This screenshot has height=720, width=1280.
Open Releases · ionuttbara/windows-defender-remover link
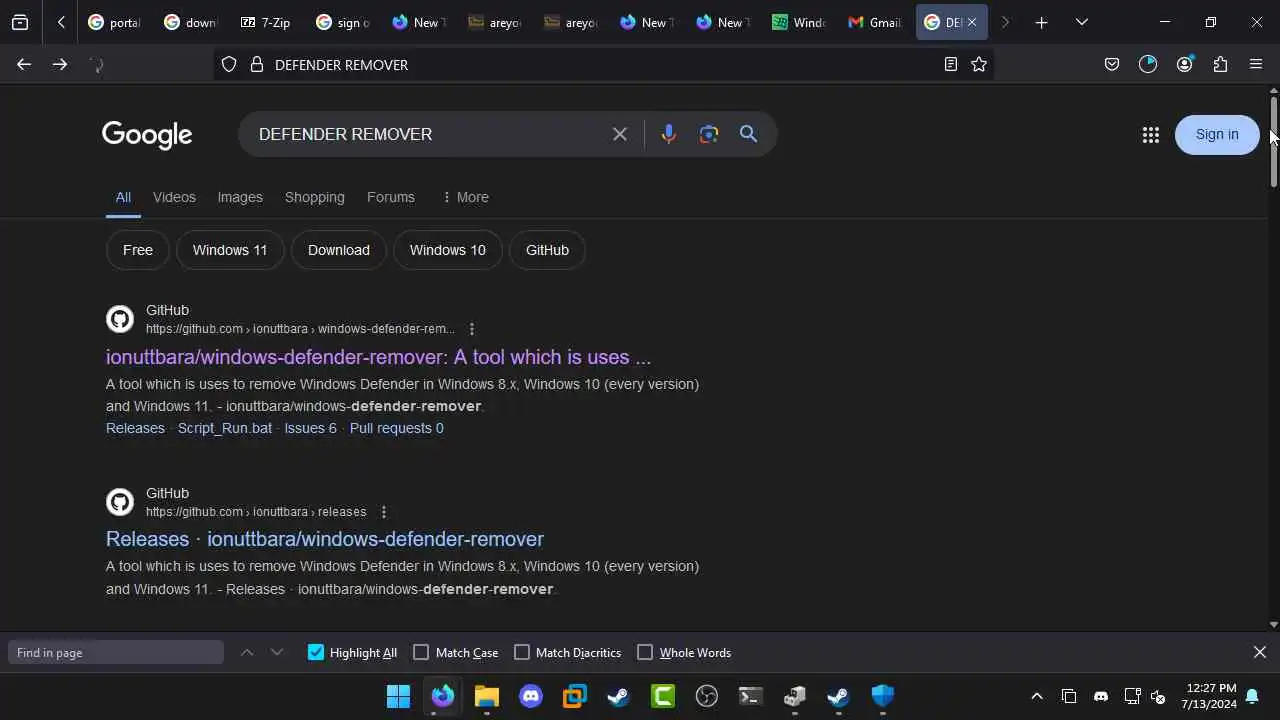pyautogui.click(x=325, y=539)
